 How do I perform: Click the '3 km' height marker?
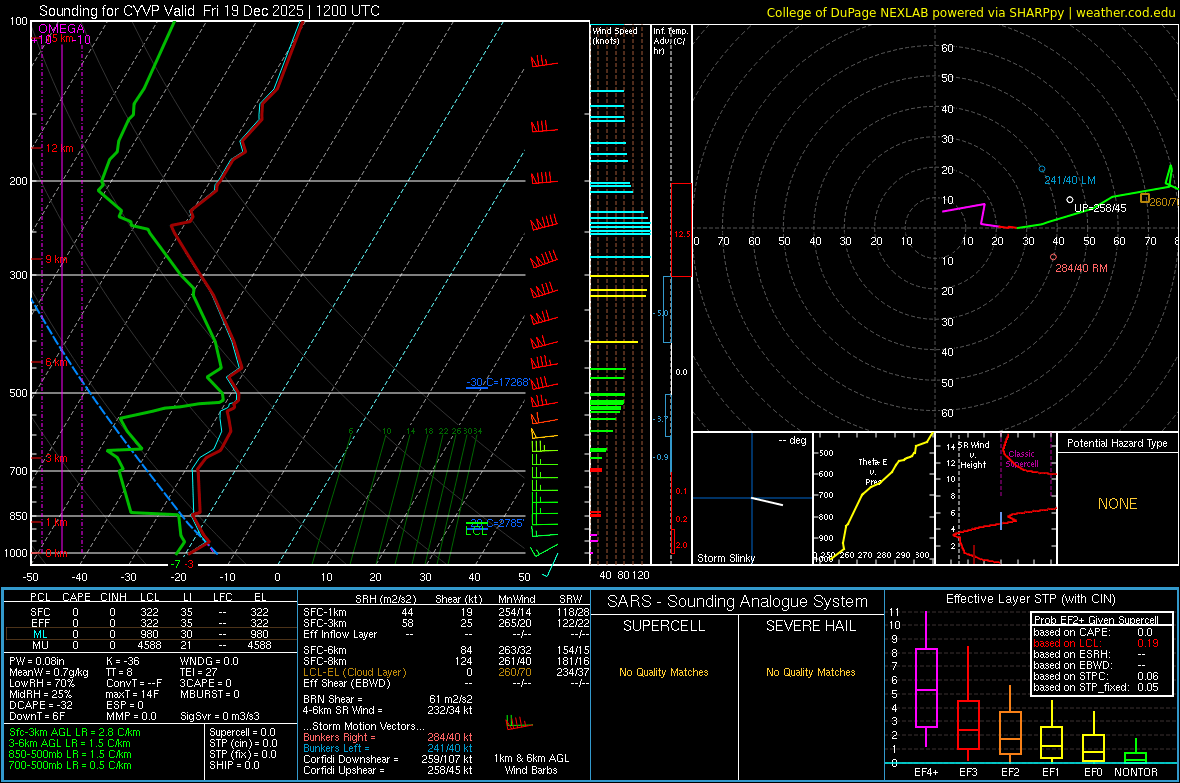56,458
